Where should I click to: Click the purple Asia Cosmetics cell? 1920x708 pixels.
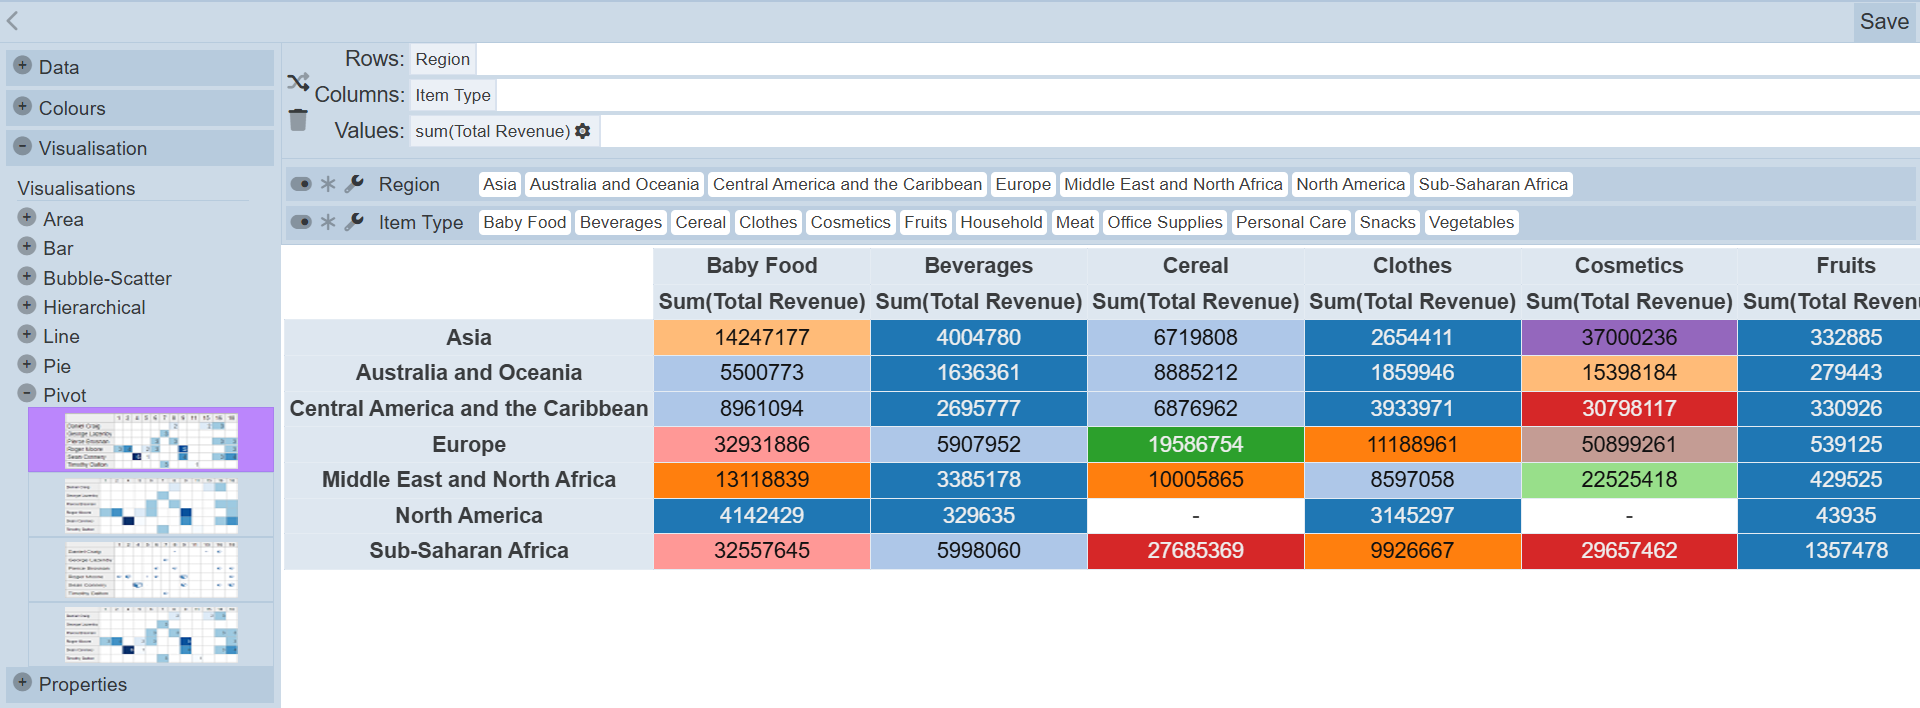pos(1628,338)
